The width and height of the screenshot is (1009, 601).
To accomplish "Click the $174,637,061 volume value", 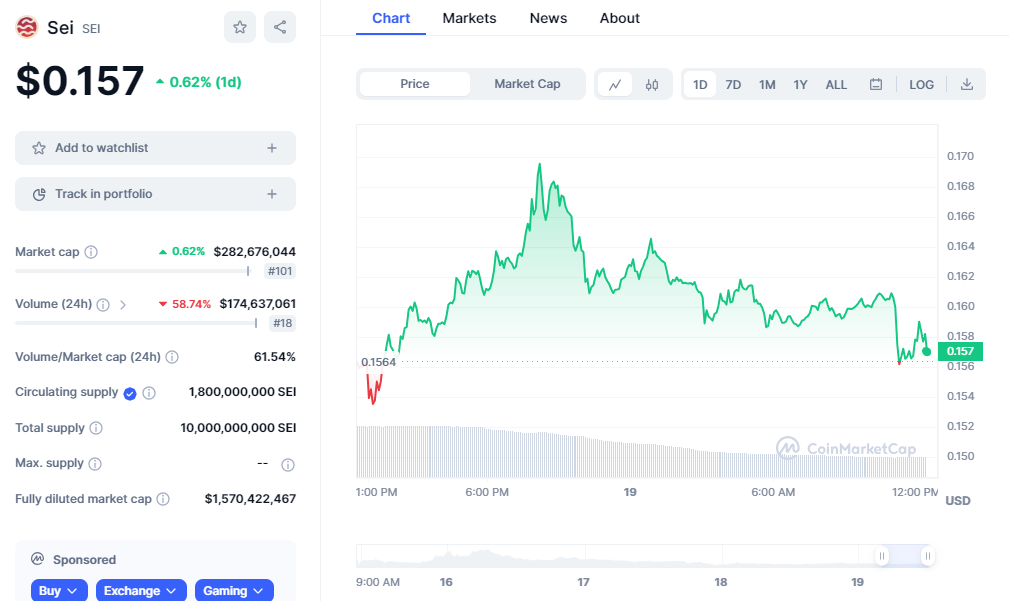I will (257, 304).
